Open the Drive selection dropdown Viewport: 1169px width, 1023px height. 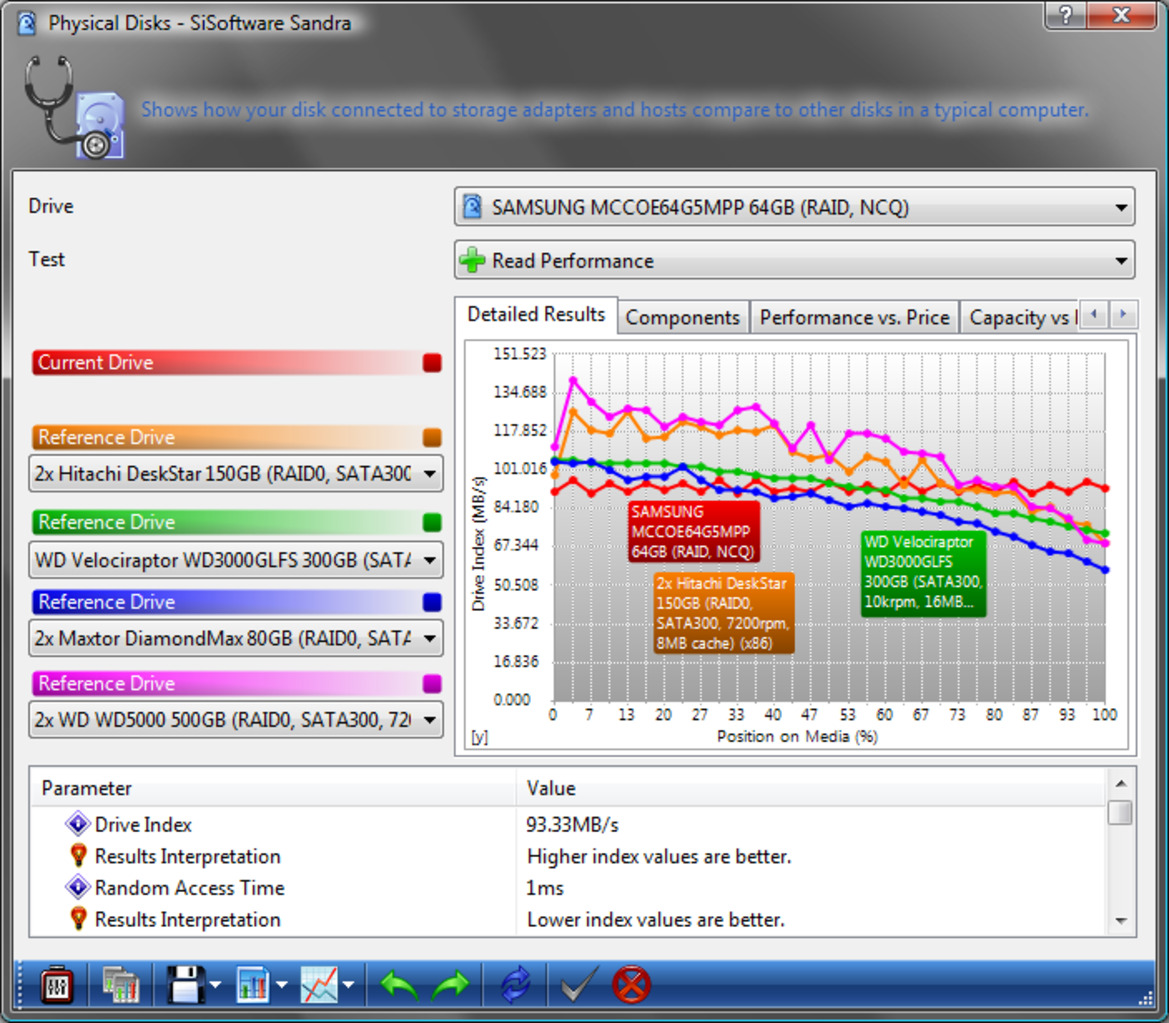tap(794, 207)
